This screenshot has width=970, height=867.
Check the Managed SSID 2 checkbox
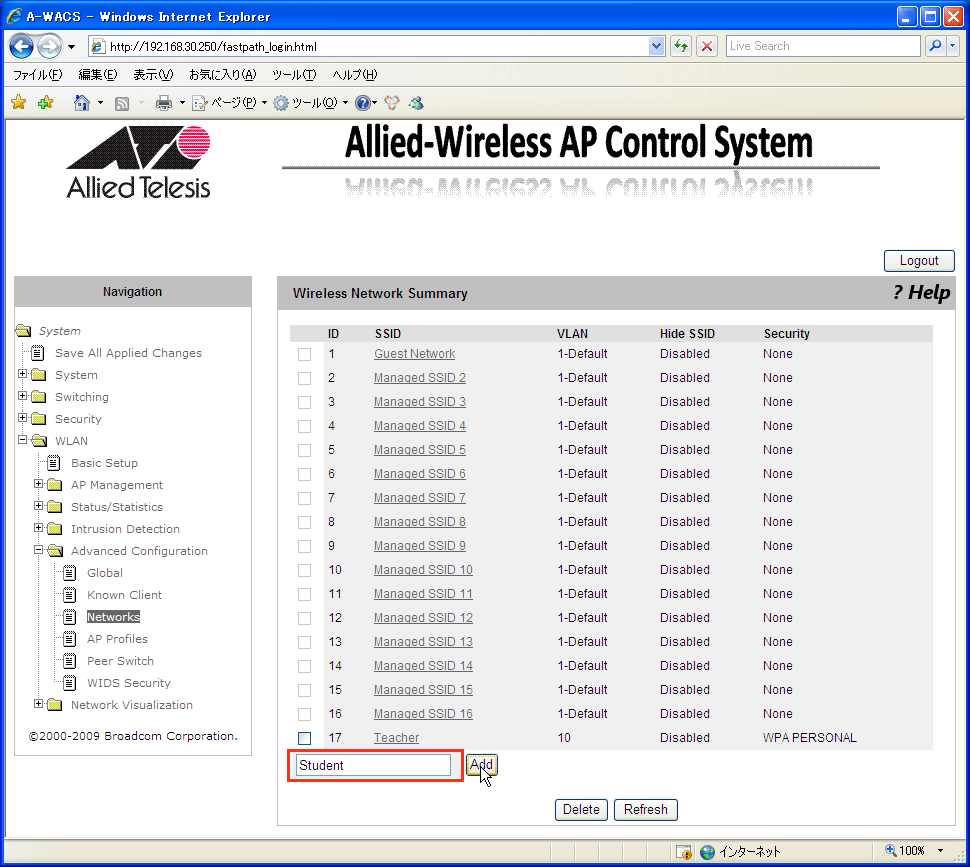304,378
